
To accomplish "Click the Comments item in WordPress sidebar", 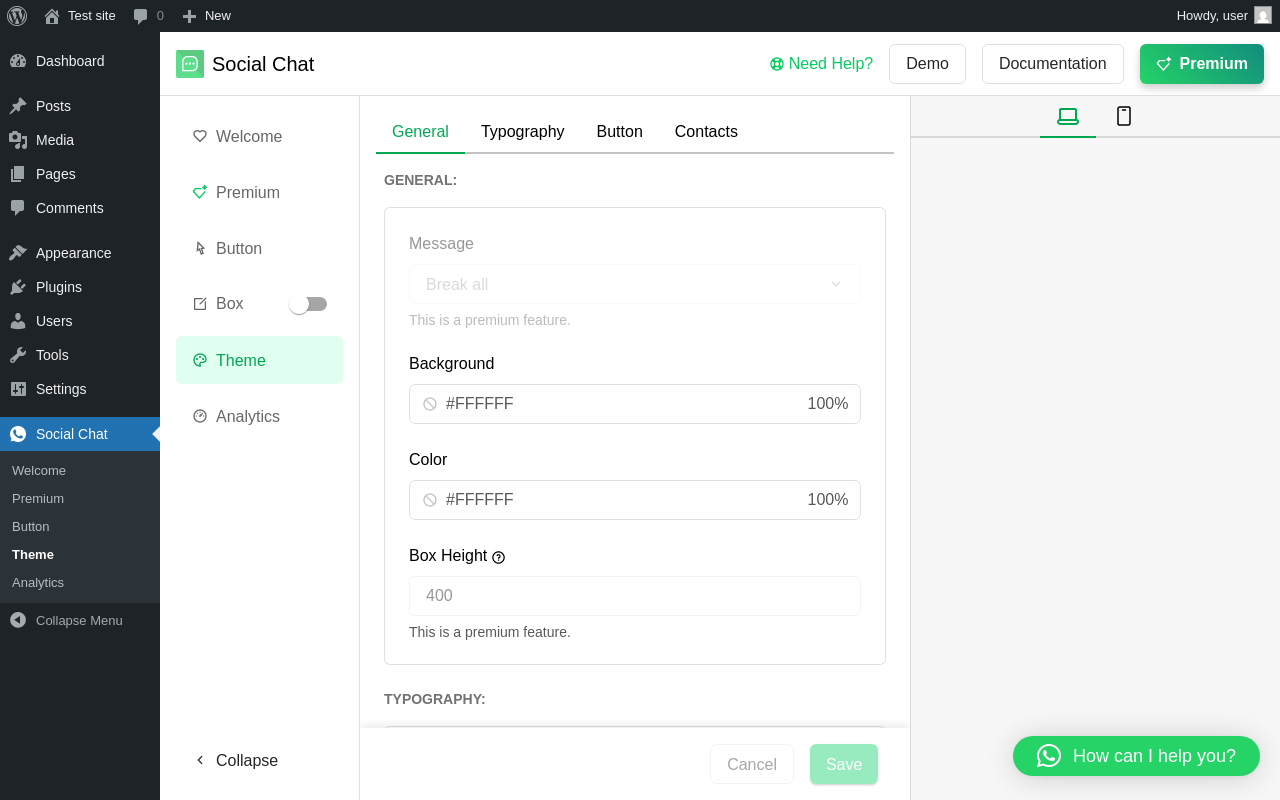I will [80, 208].
